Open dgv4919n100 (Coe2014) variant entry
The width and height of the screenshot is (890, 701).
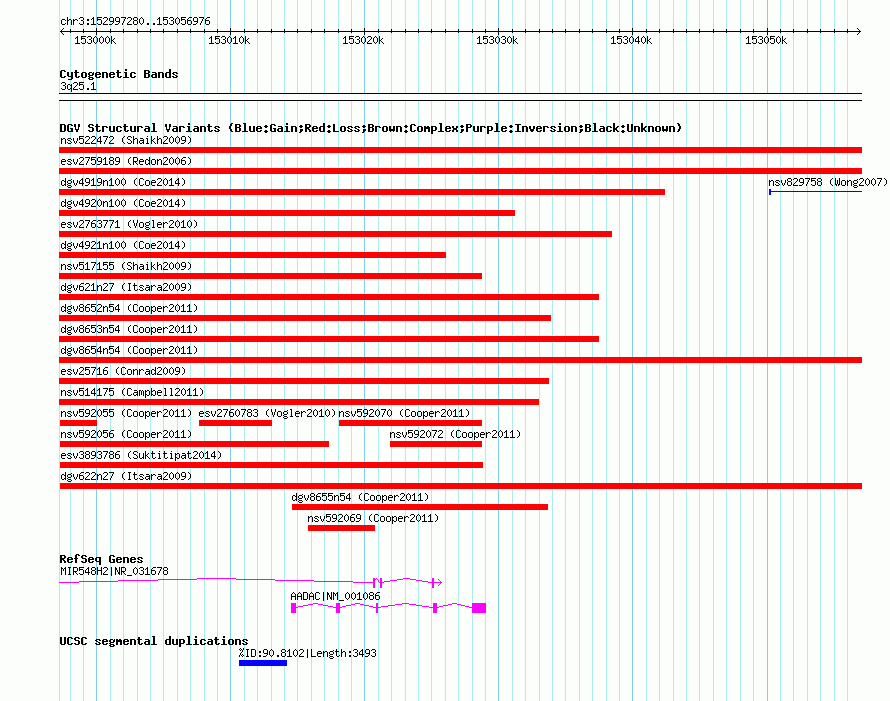tap(123, 182)
